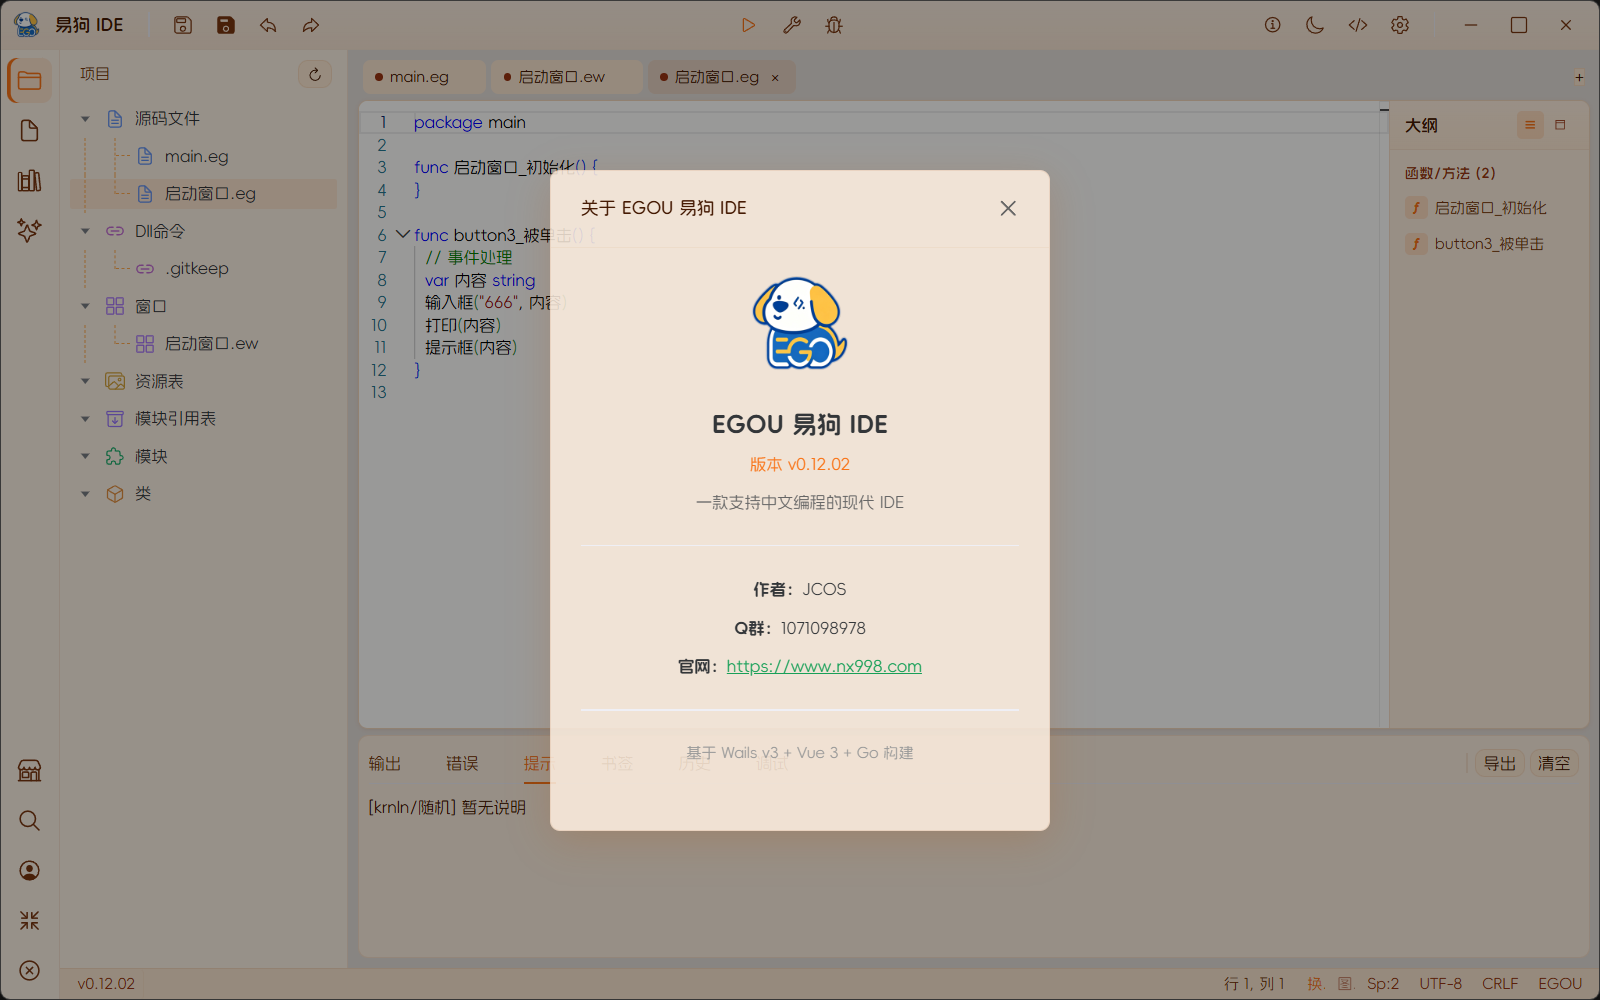Image resolution: width=1600 pixels, height=1000 pixels.
Task: Click the 行 1, 列 1 cursor position
Action: (x=1254, y=984)
